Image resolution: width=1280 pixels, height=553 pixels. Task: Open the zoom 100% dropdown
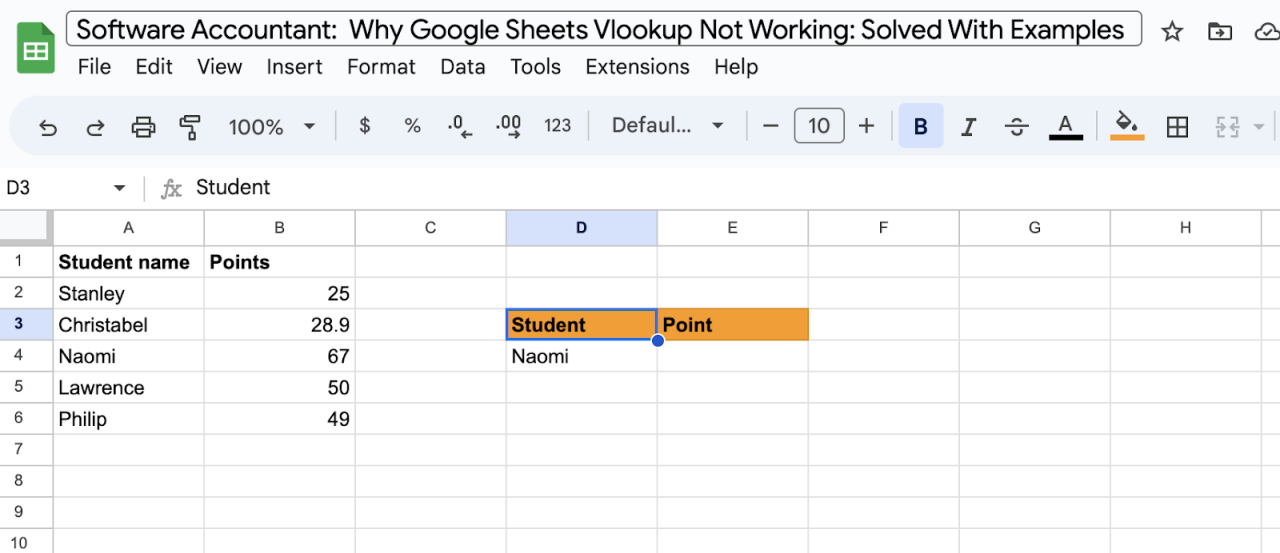tap(271, 127)
